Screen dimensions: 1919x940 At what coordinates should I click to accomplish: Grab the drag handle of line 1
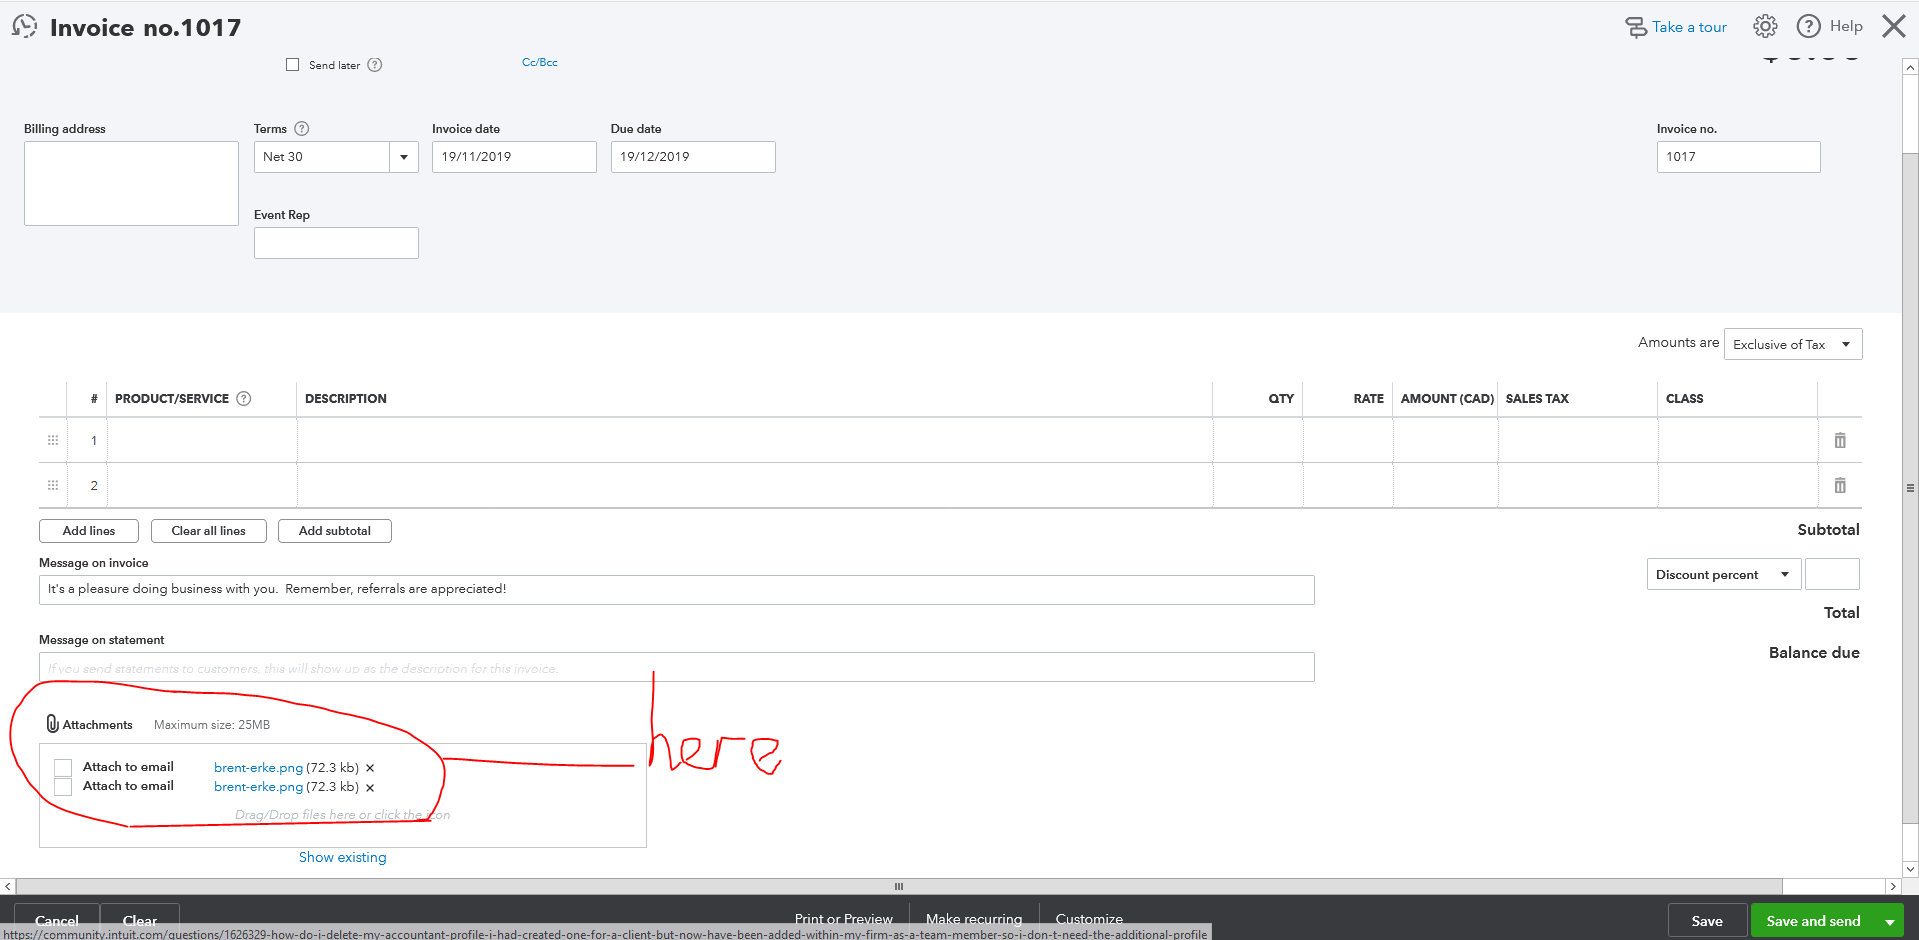(53, 440)
